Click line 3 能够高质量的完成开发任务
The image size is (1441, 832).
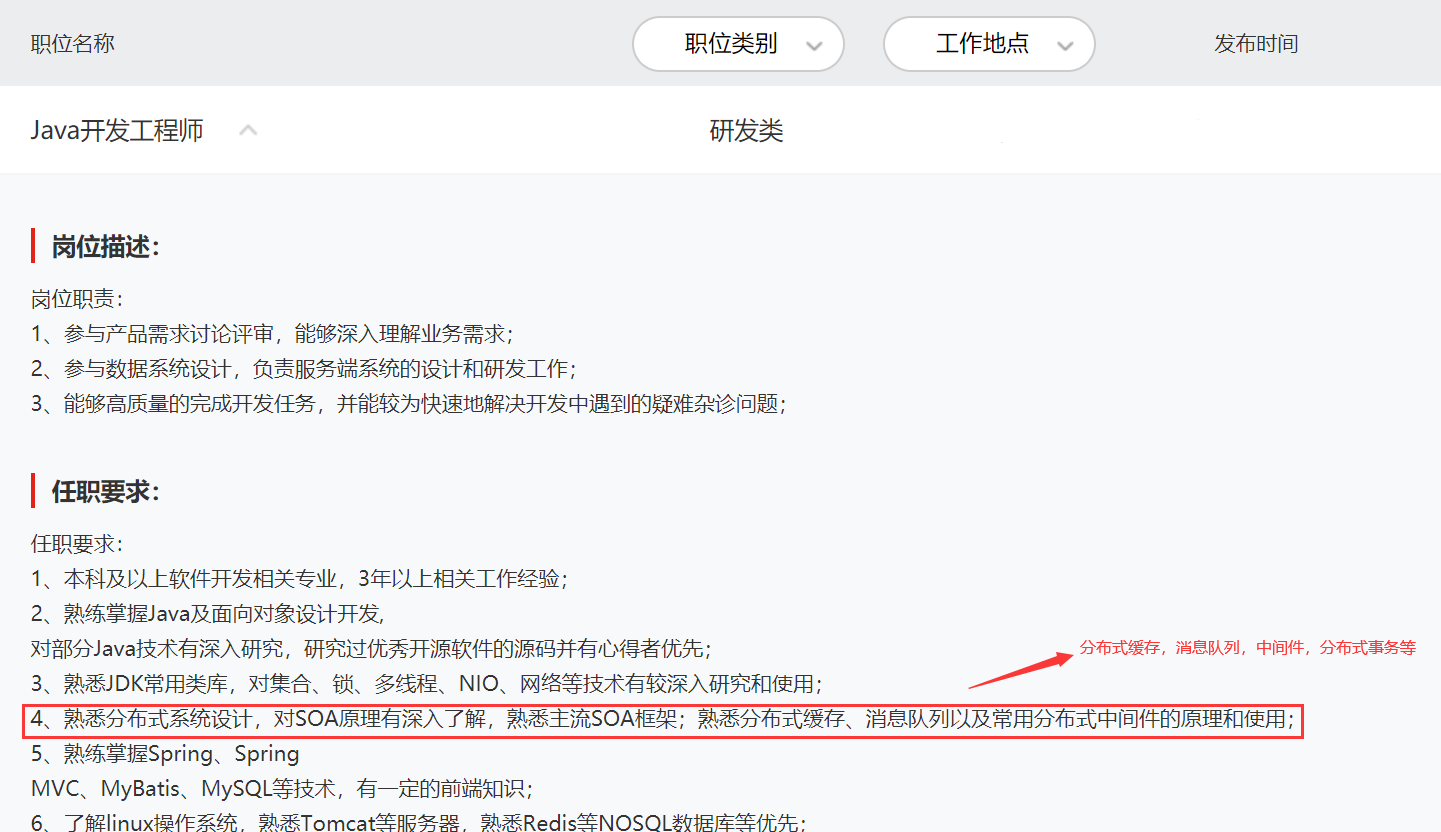pos(409,404)
